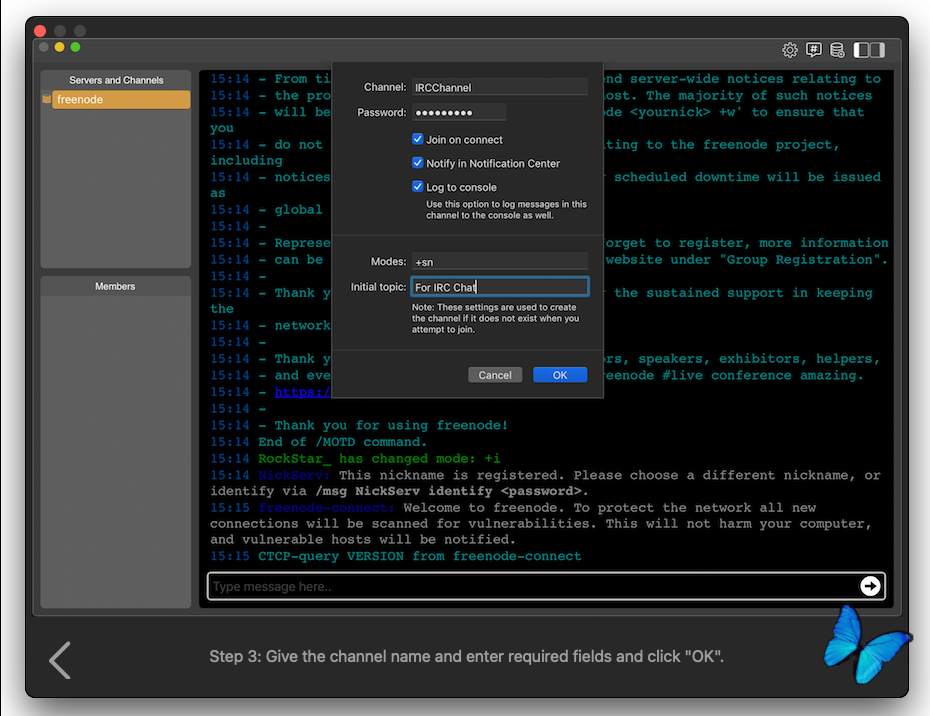Image resolution: width=930 pixels, height=716 pixels.
Task: Go back using the left chevron arrow
Action: click(60, 660)
